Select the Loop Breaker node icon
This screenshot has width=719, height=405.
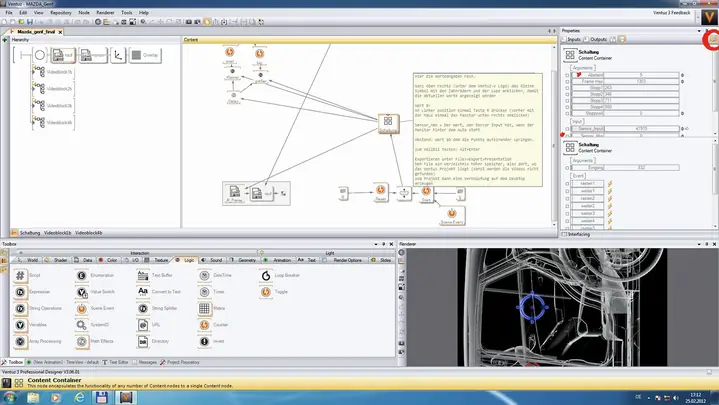click(266, 275)
